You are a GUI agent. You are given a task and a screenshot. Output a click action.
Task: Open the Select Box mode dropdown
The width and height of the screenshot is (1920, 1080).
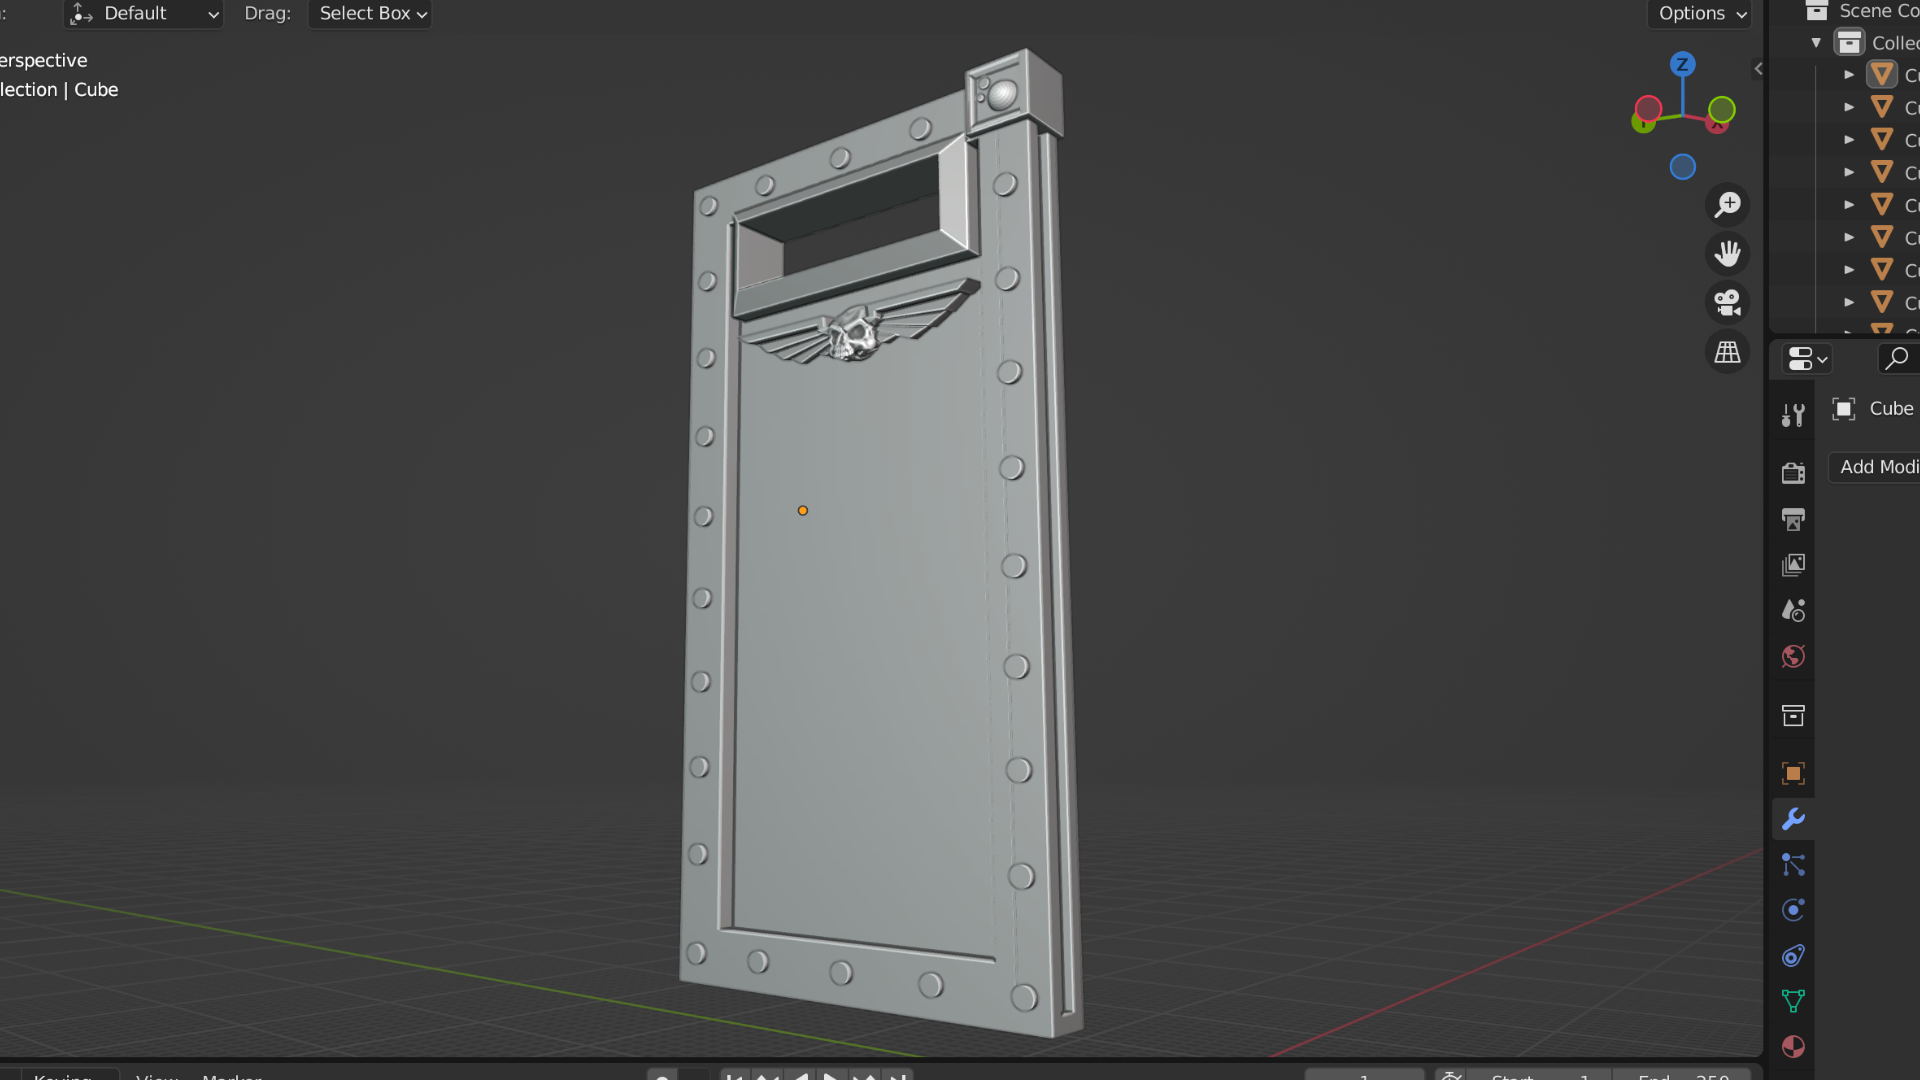click(369, 13)
